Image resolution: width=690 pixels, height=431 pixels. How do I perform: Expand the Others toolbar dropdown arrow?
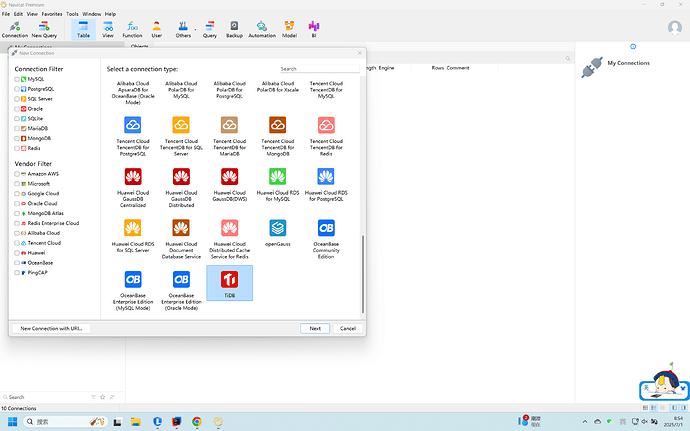click(195, 29)
